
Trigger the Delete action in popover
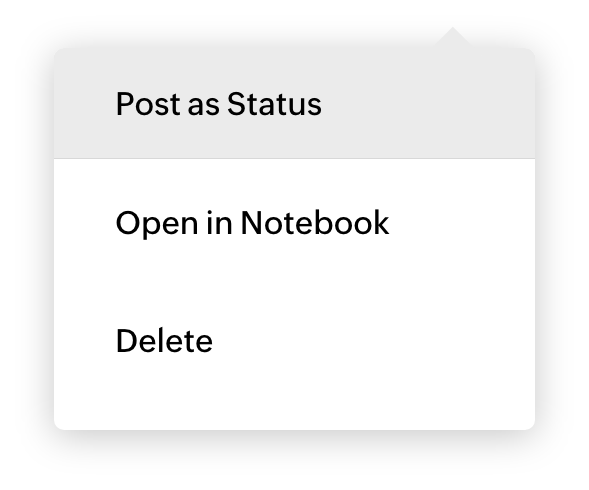click(294, 341)
